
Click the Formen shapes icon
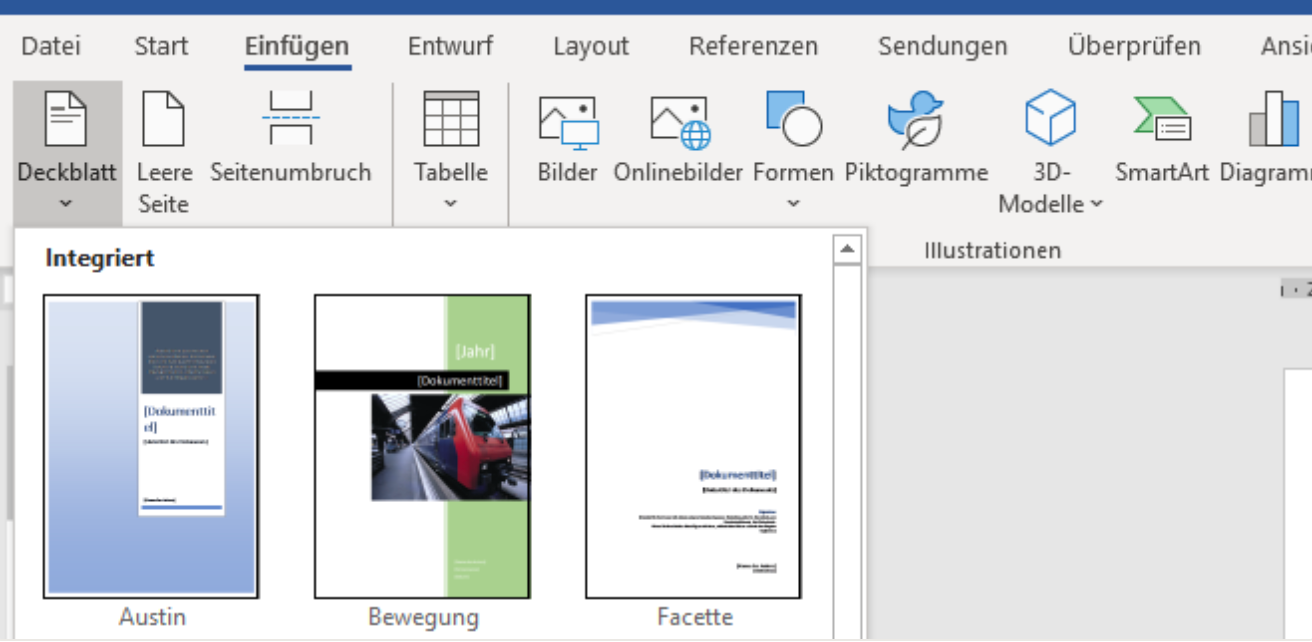(793, 118)
